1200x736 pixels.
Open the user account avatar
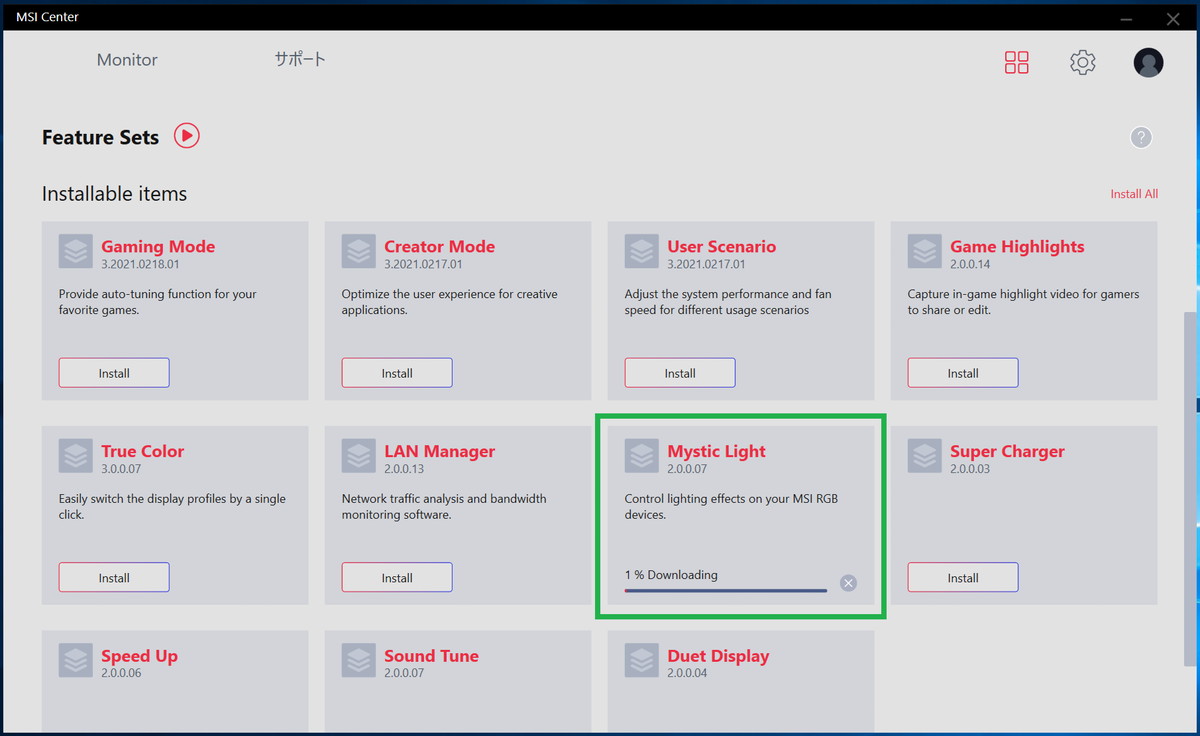click(x=1148, y=62)
